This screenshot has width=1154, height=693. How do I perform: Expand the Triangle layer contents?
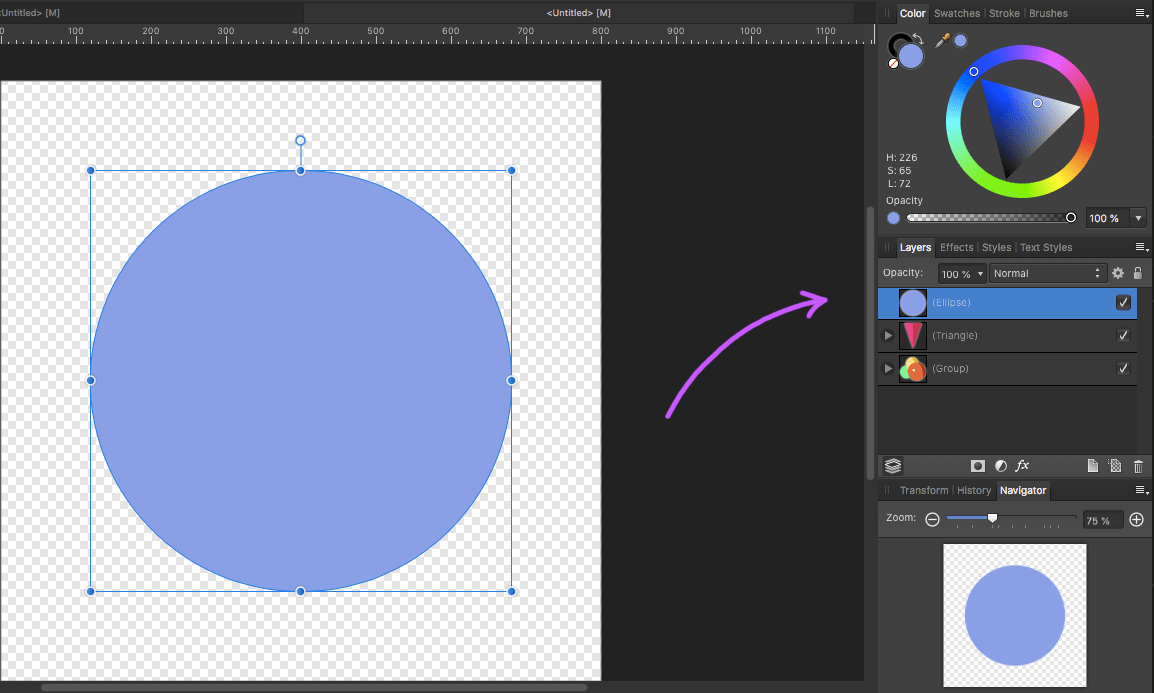tap(887, 336)
